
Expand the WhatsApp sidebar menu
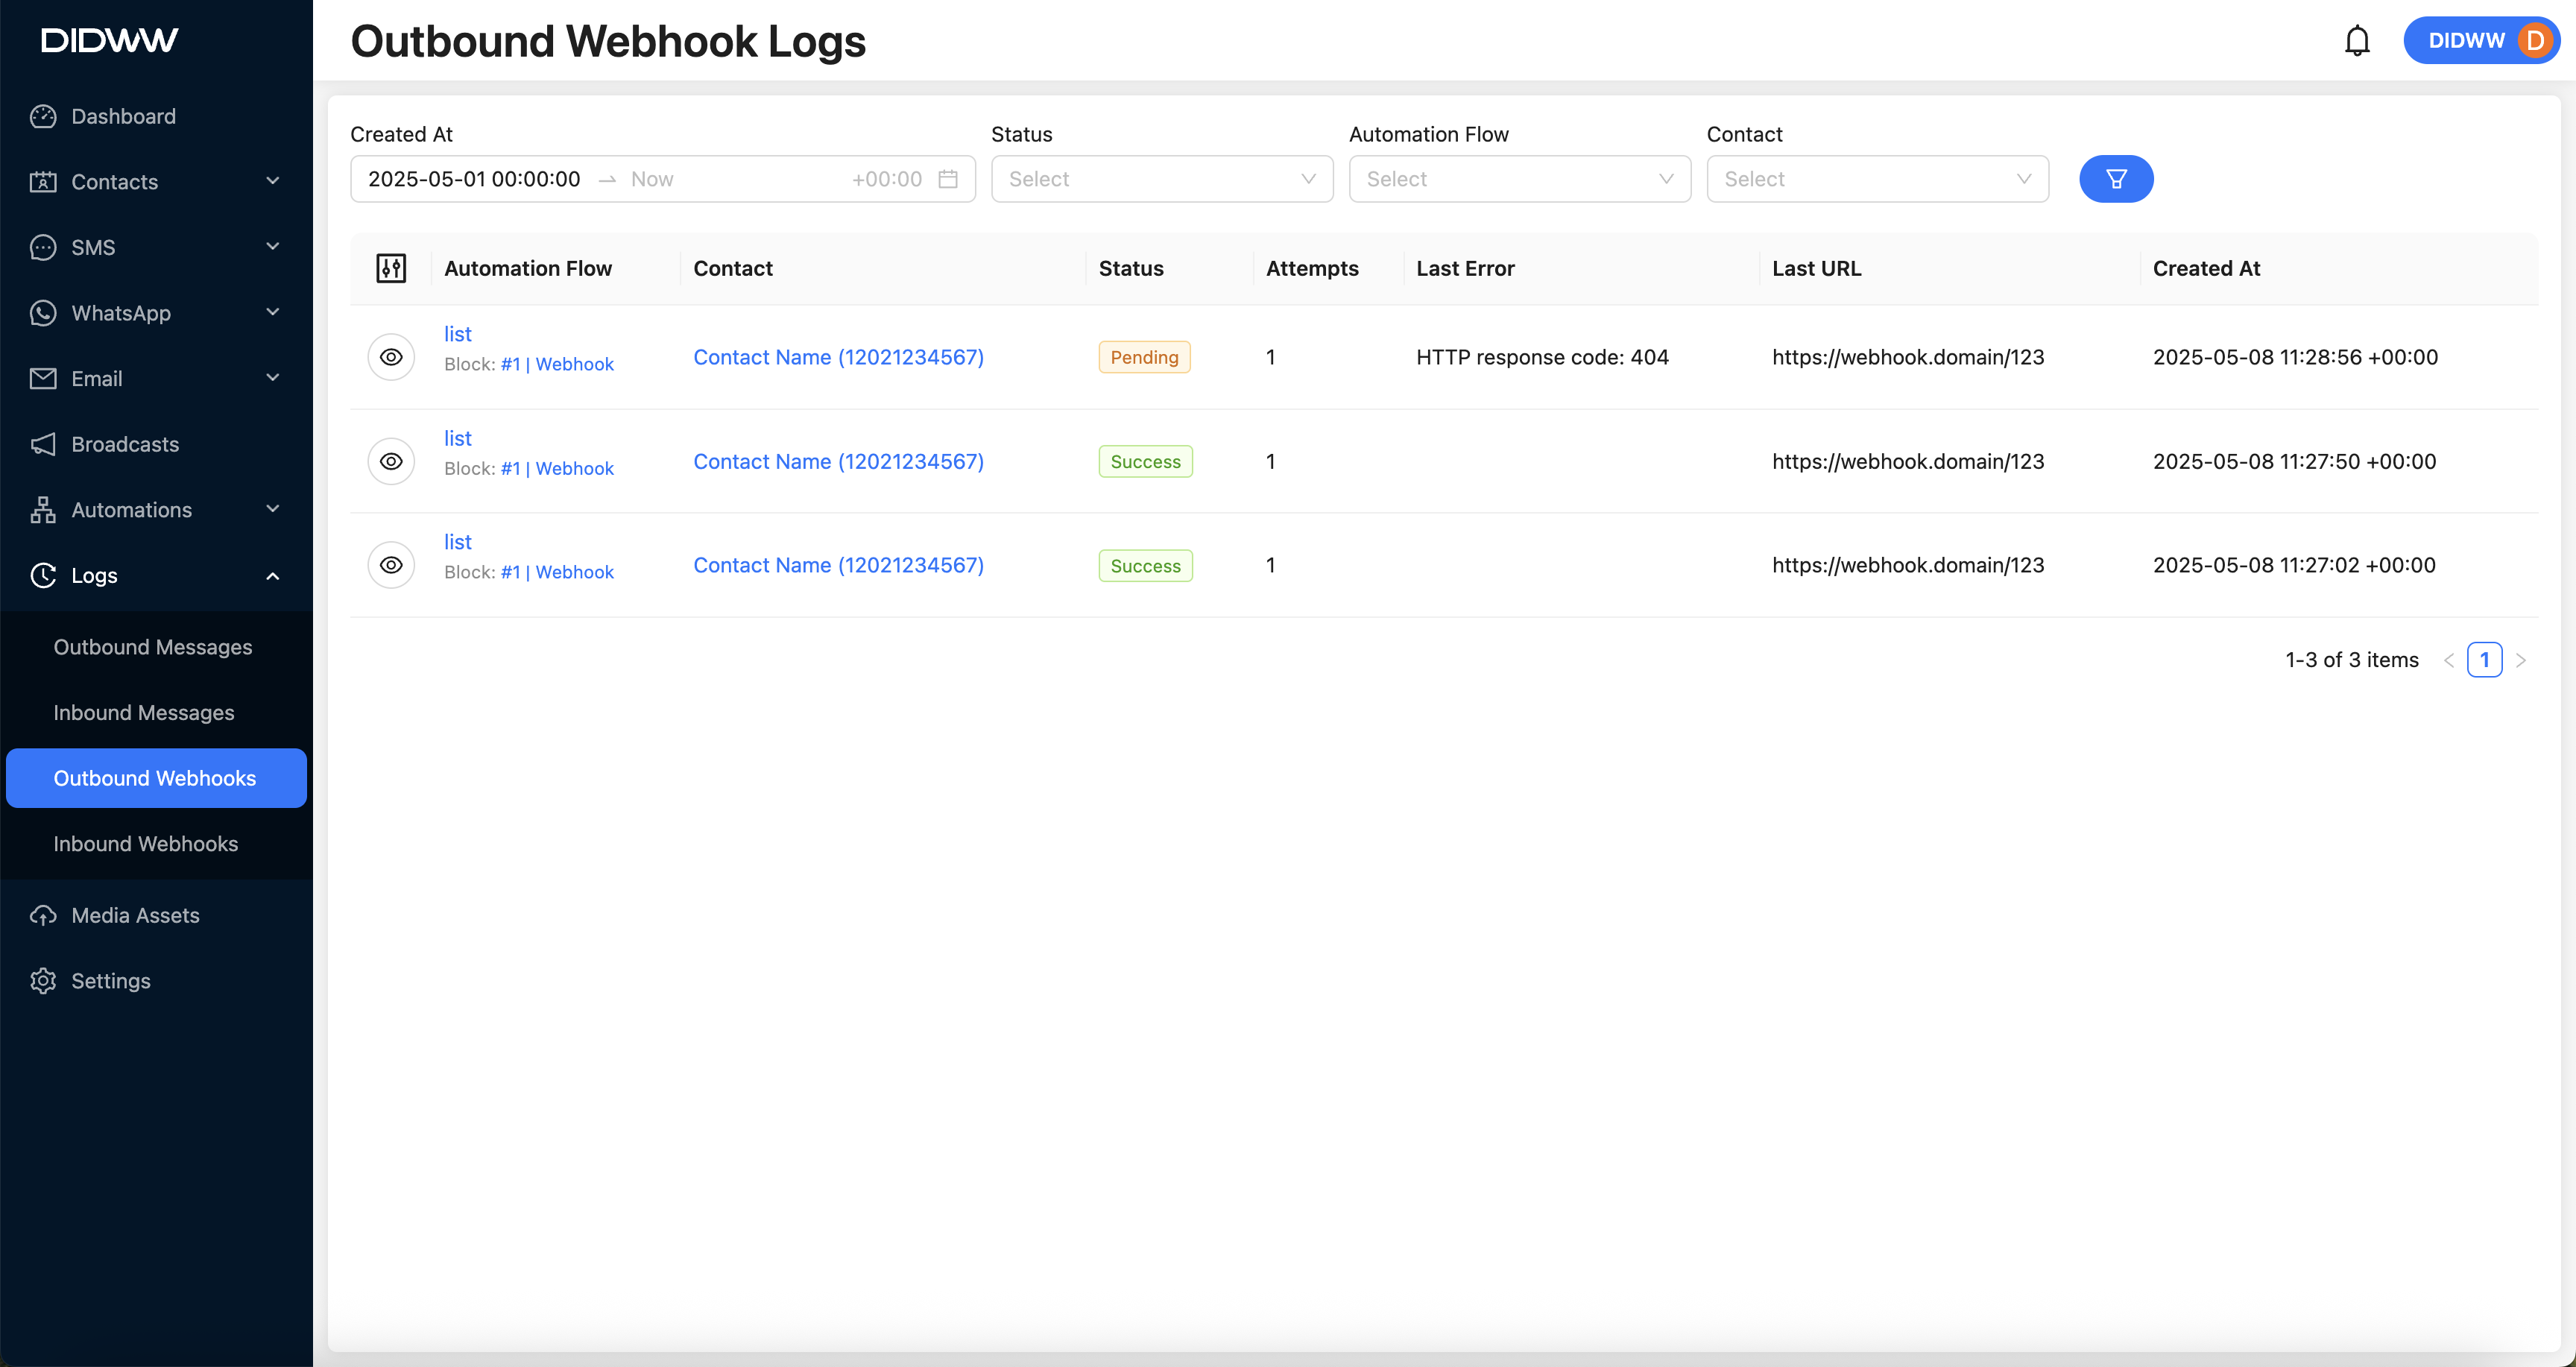click(155, 313)
